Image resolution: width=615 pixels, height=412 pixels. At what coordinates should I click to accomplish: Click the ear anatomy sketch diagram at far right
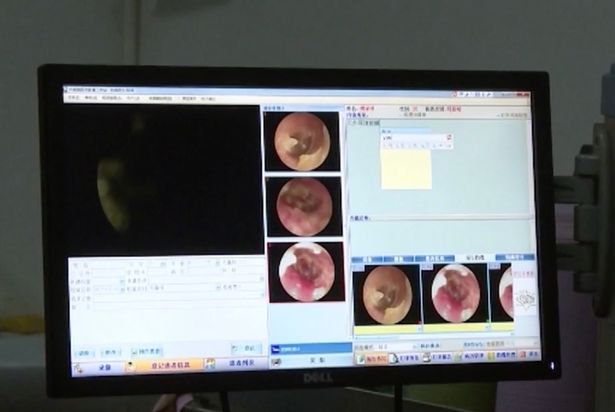pyautogui.click(x=524, y=298)
